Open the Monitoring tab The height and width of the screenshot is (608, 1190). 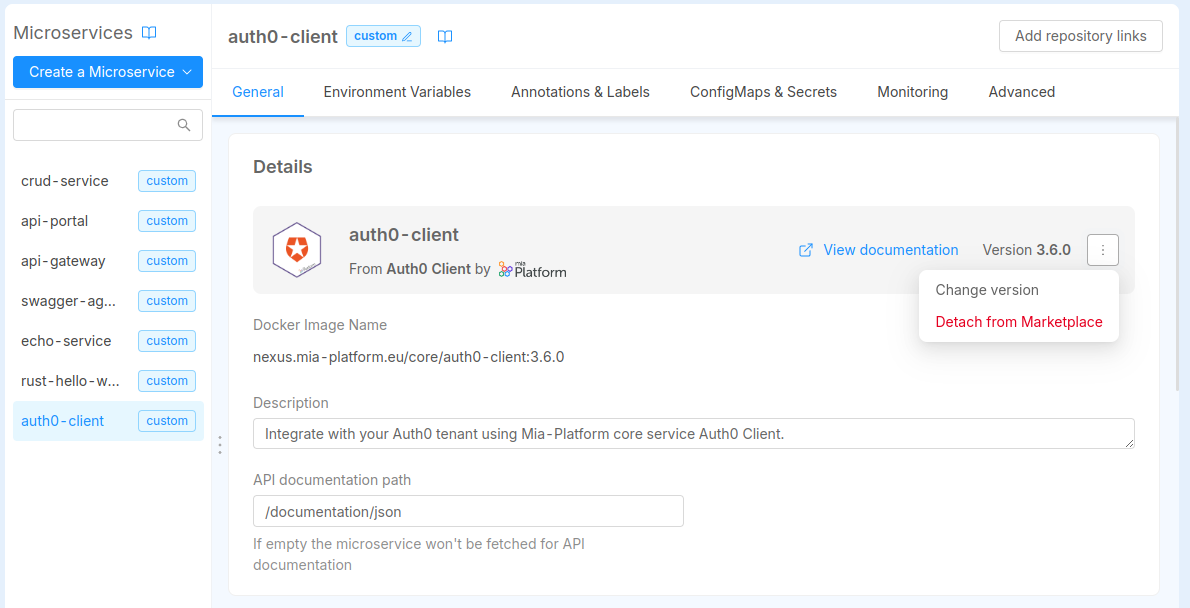pos(912,91)
